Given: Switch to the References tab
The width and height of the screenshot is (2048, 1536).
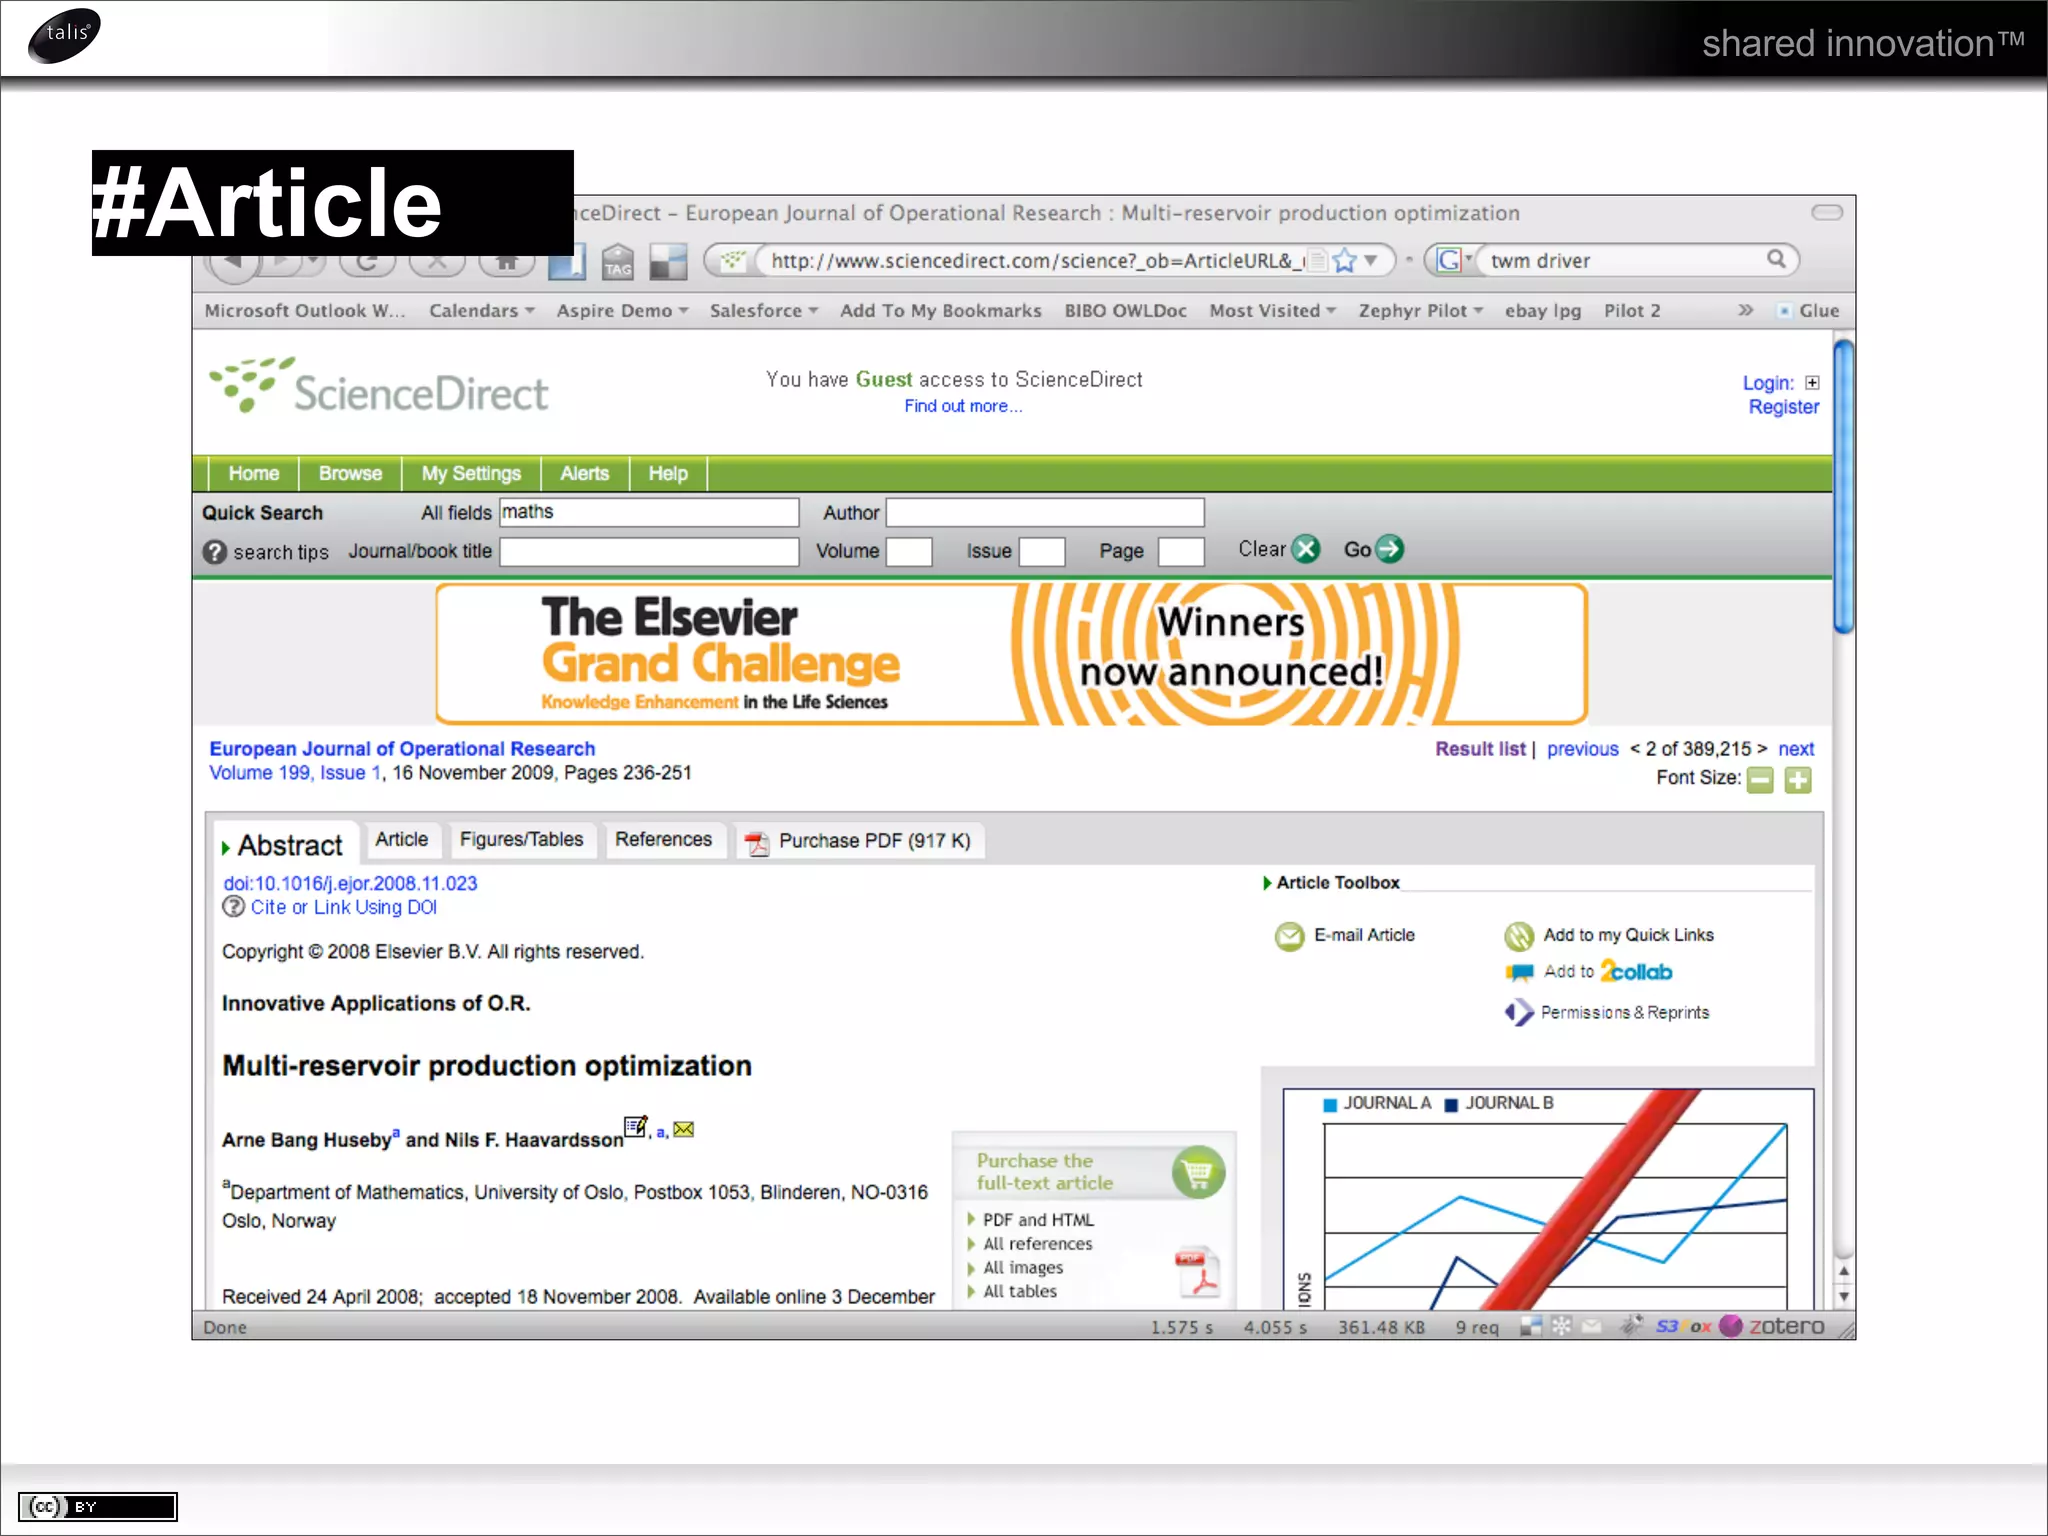Looking at the screenshot, I should coord(663,840).
